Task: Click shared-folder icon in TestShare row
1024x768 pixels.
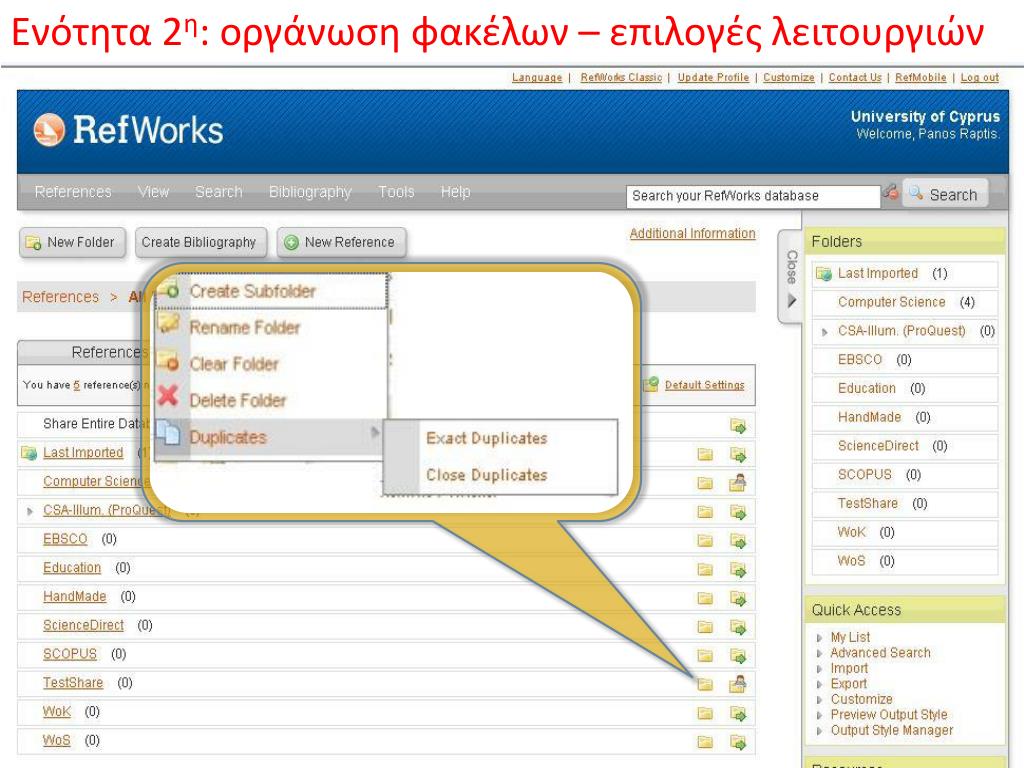Action: [738, 683]
